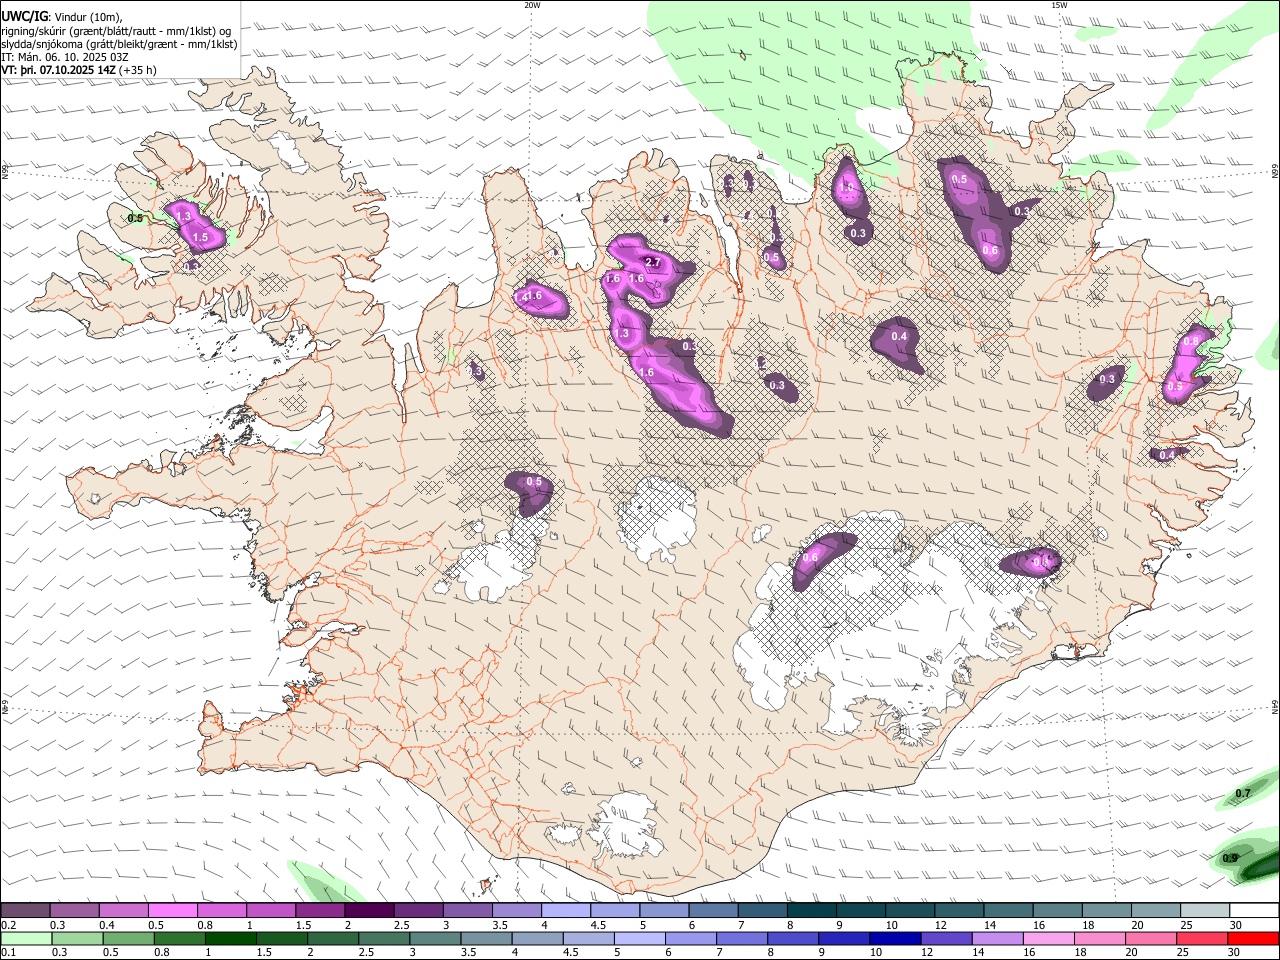Select darkest green bottom legend swatch after 1
This screenshot has width=1280, height=960.
tap(231, 939)
